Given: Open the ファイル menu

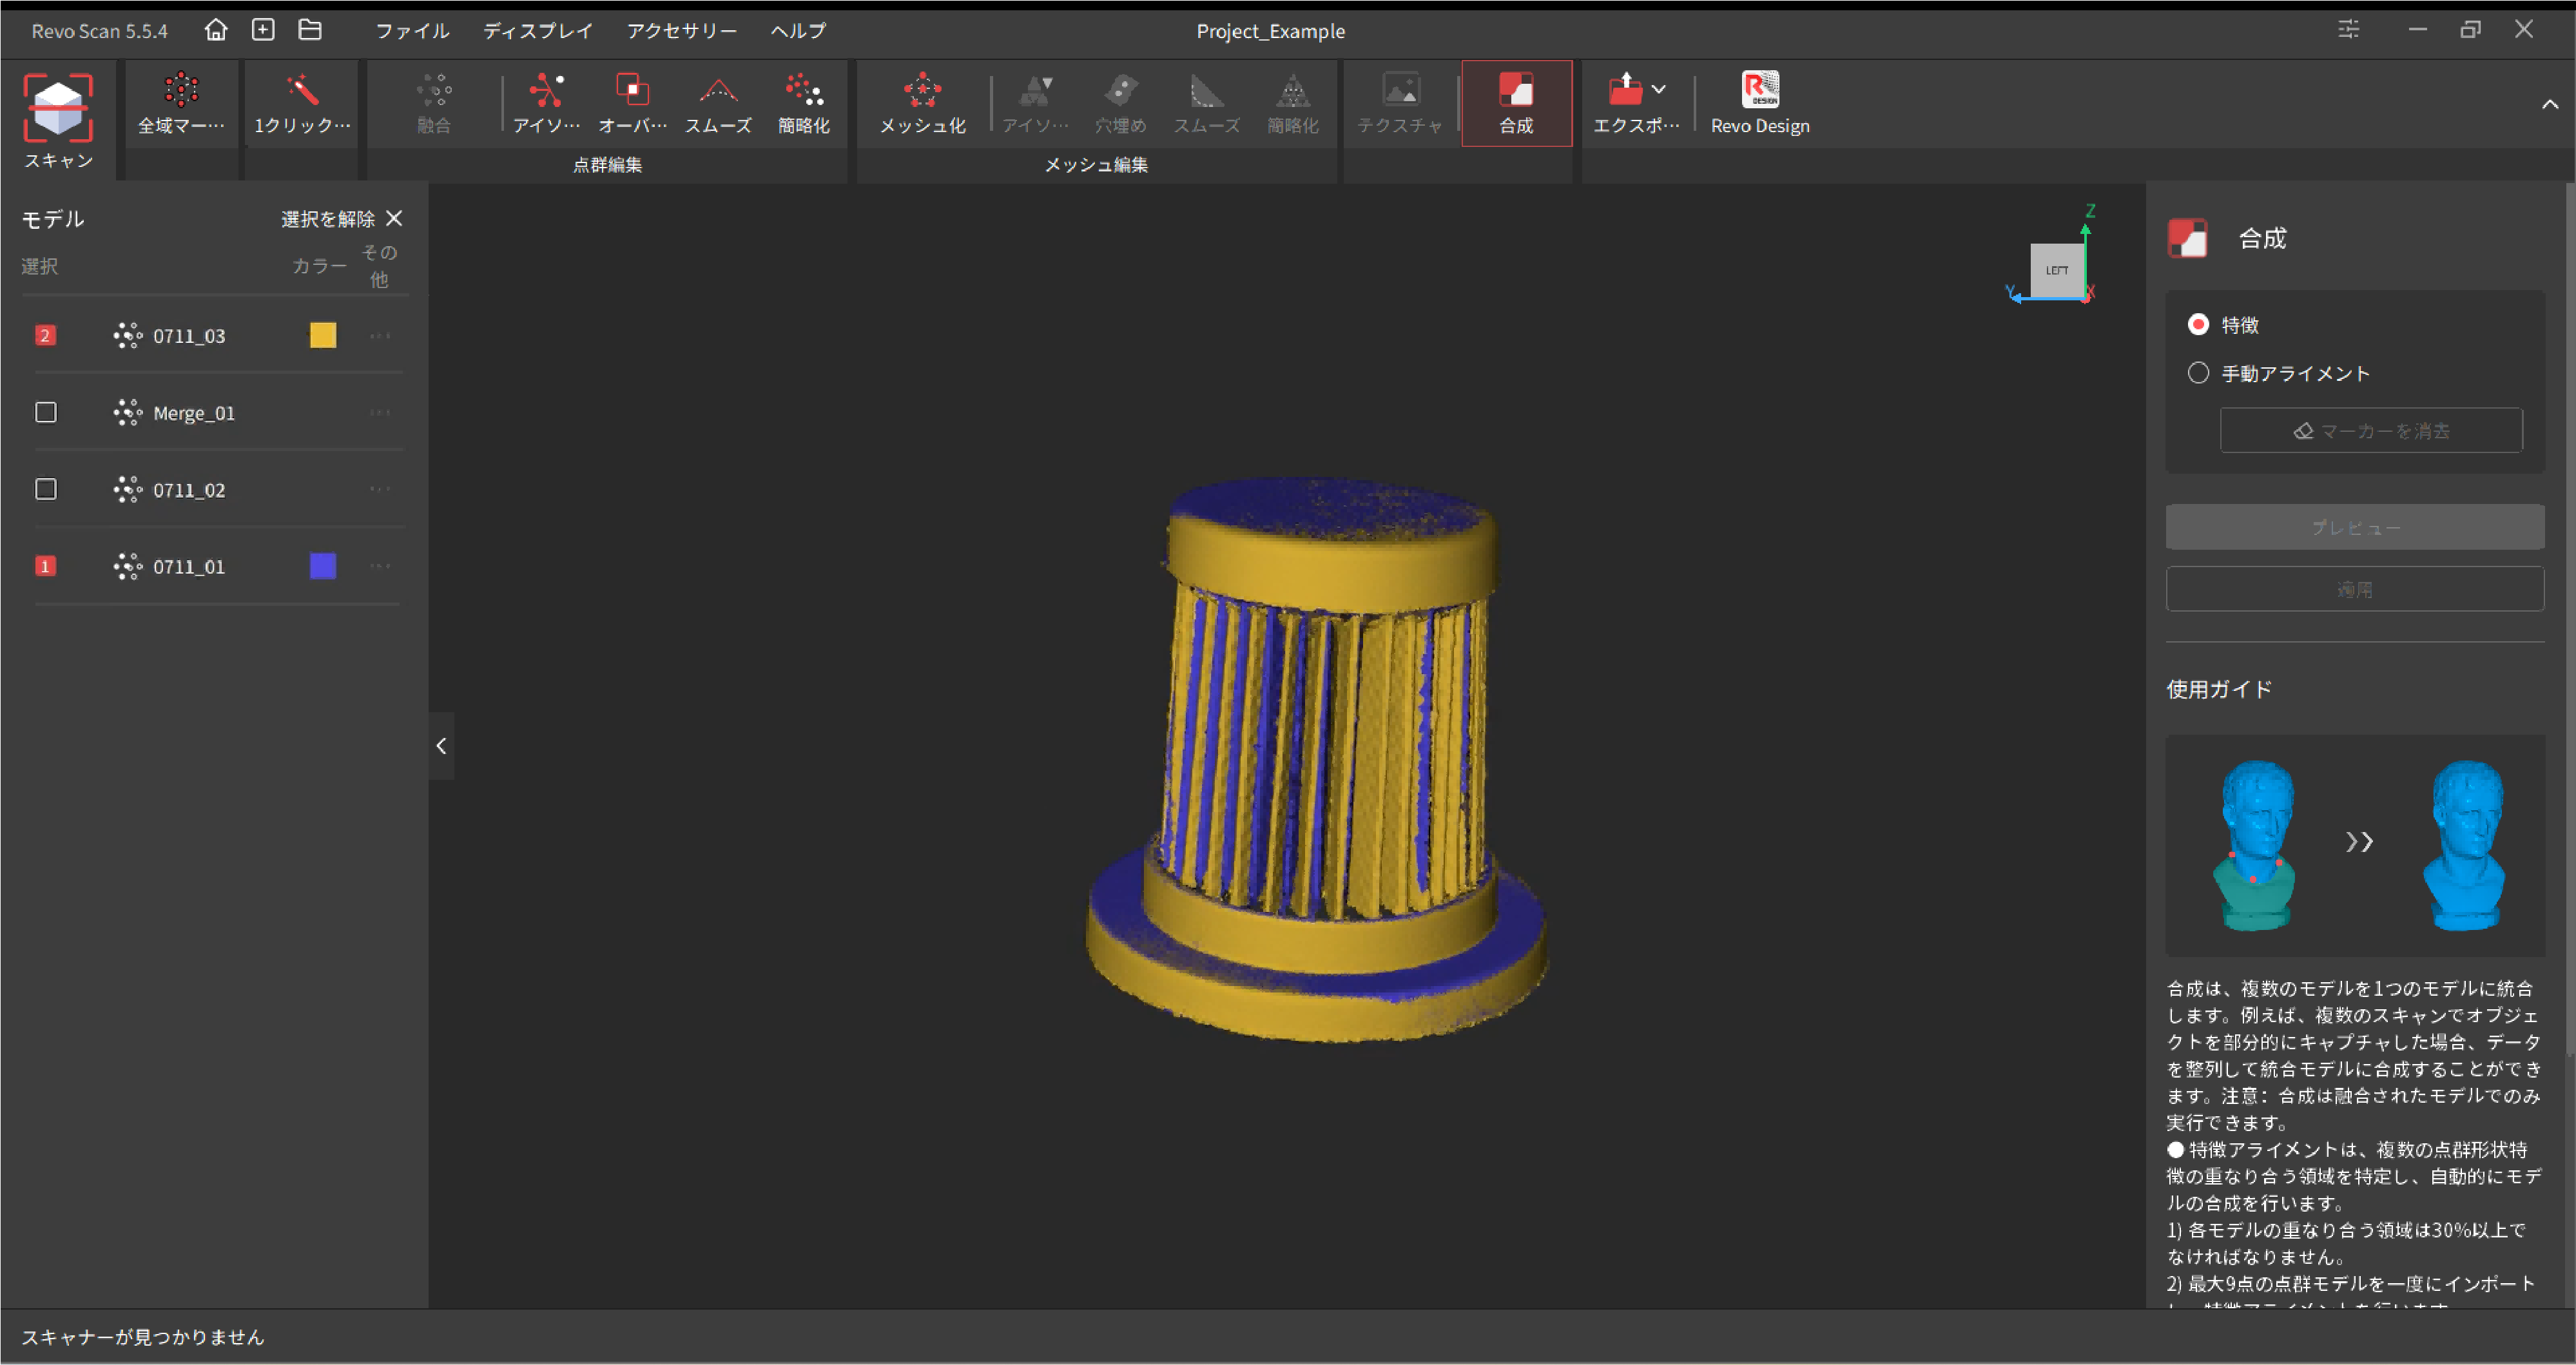Looking at the screenshot, I should pos(412,31).
